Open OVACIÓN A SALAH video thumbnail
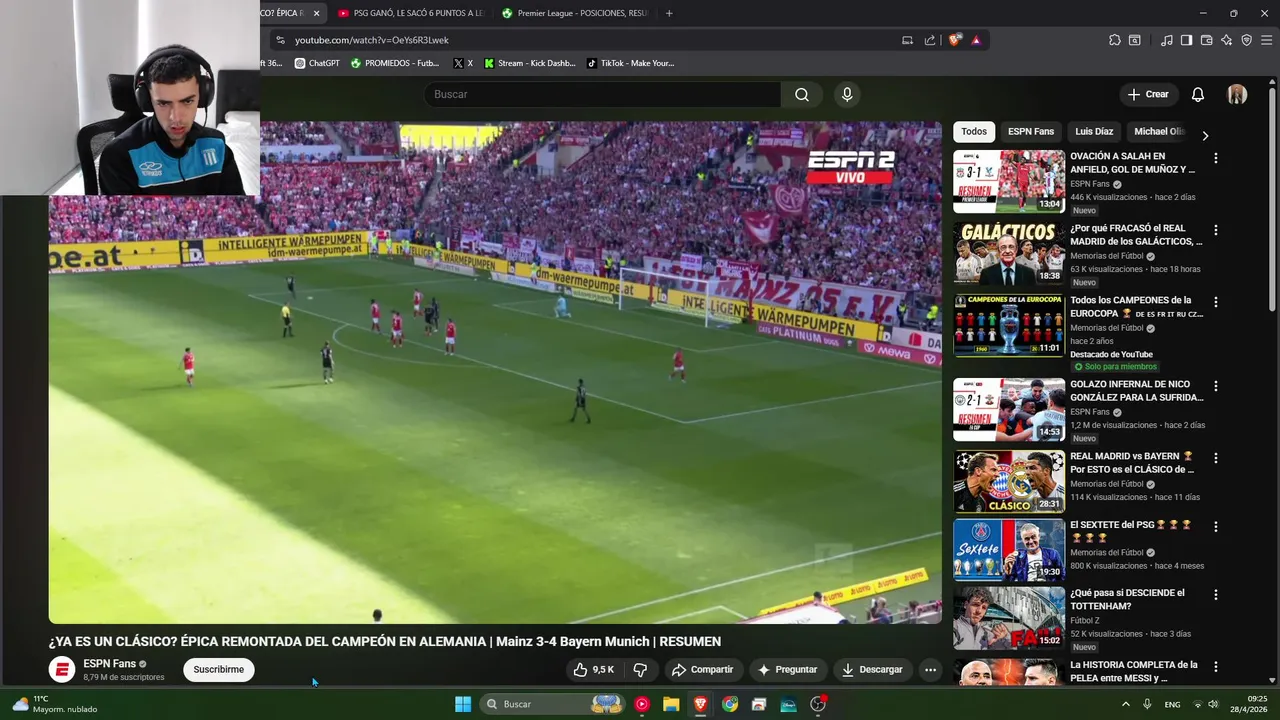The width and height of the screenshot is (1280, 720). 1009,181
